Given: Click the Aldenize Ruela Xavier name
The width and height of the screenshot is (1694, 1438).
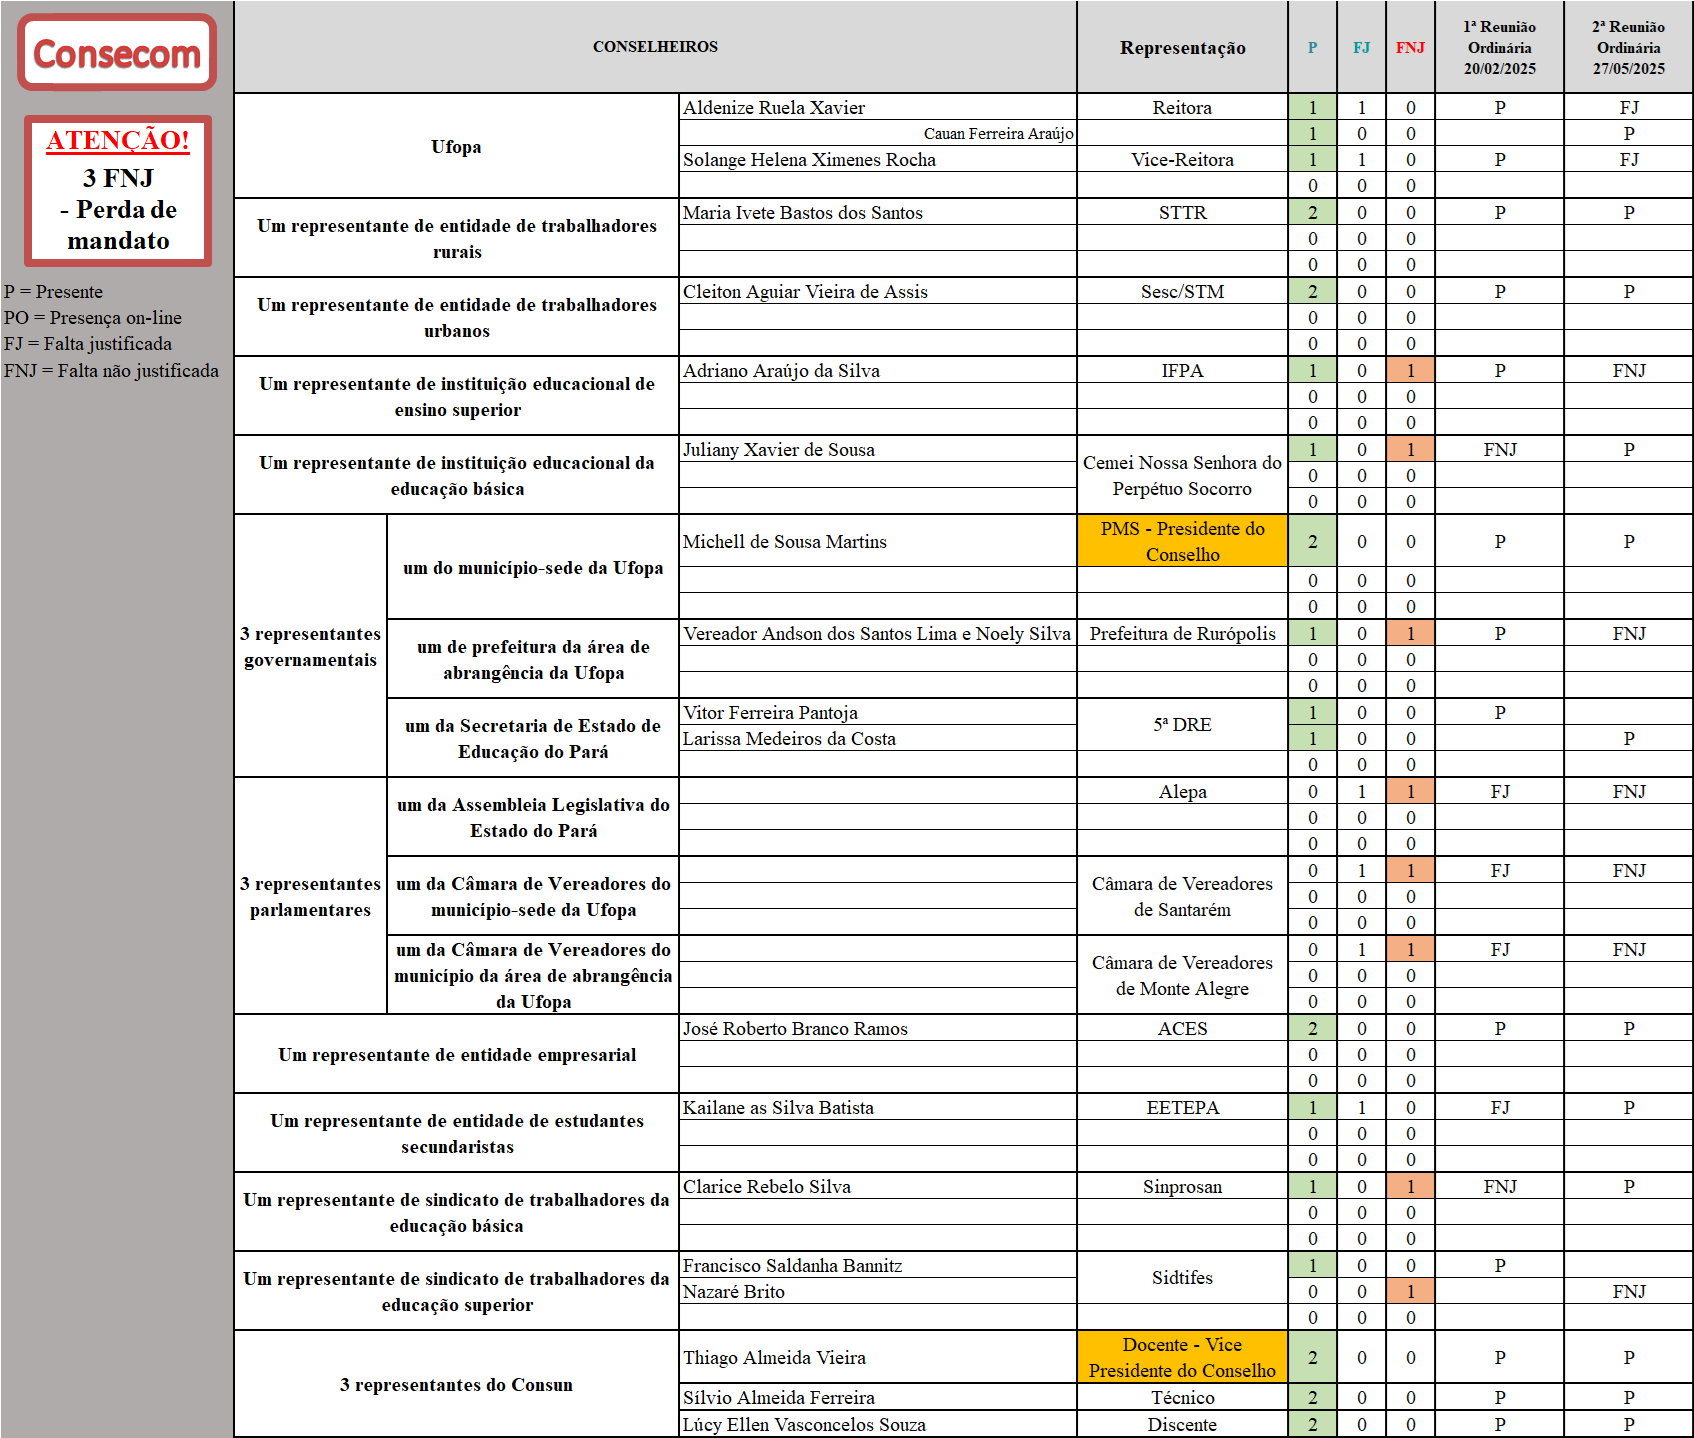Looking at the screenshot, I should pos(775,107).
